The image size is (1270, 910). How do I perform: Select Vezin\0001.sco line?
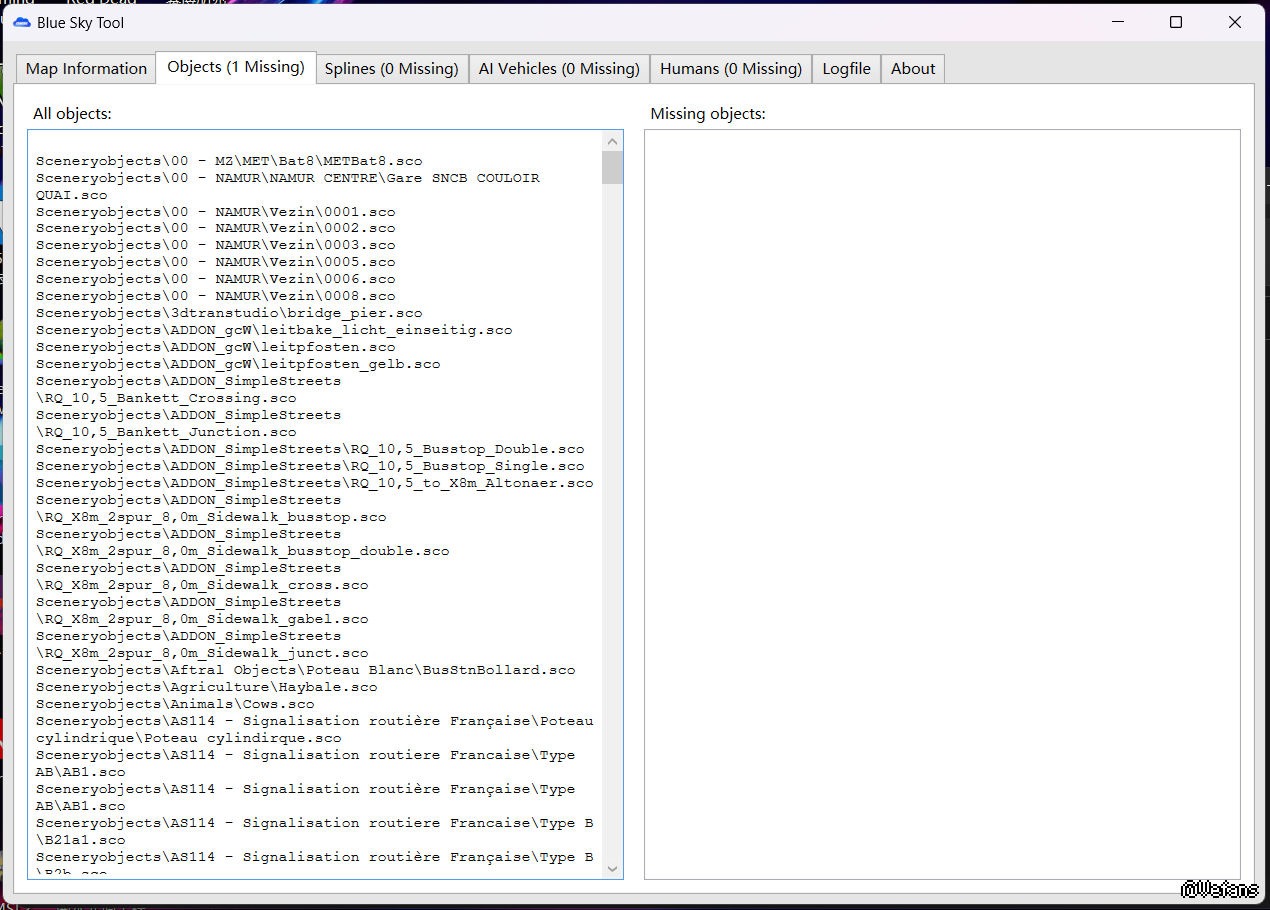click(215, 212)
